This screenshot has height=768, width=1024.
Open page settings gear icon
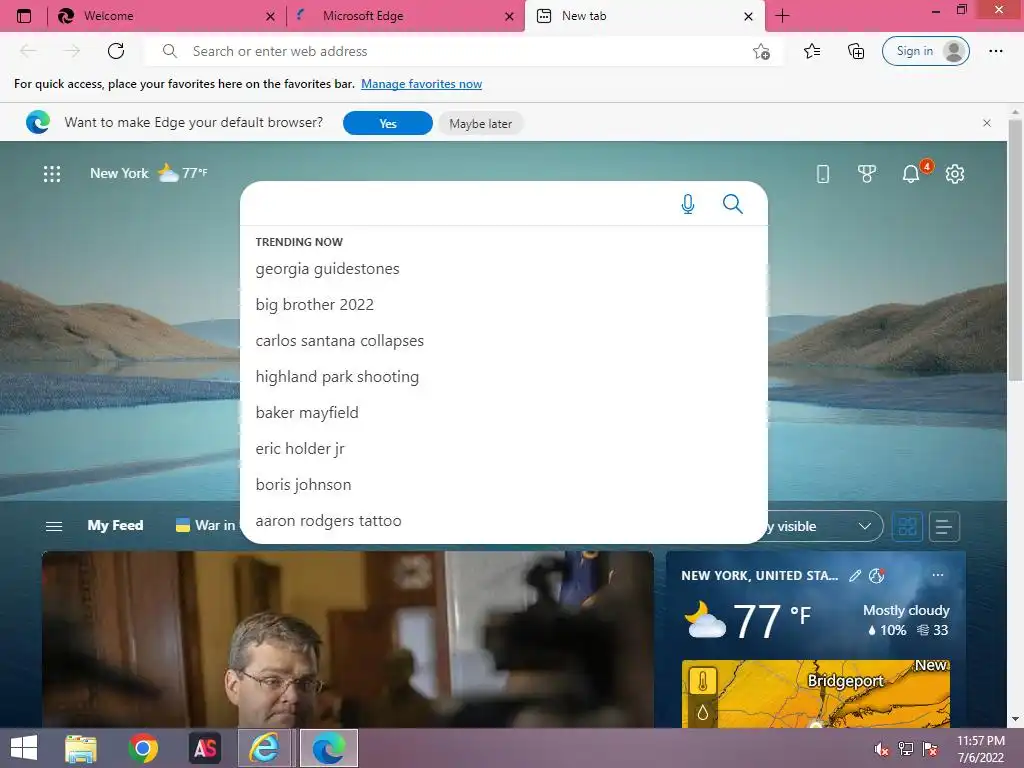click(x=955, y=174)
